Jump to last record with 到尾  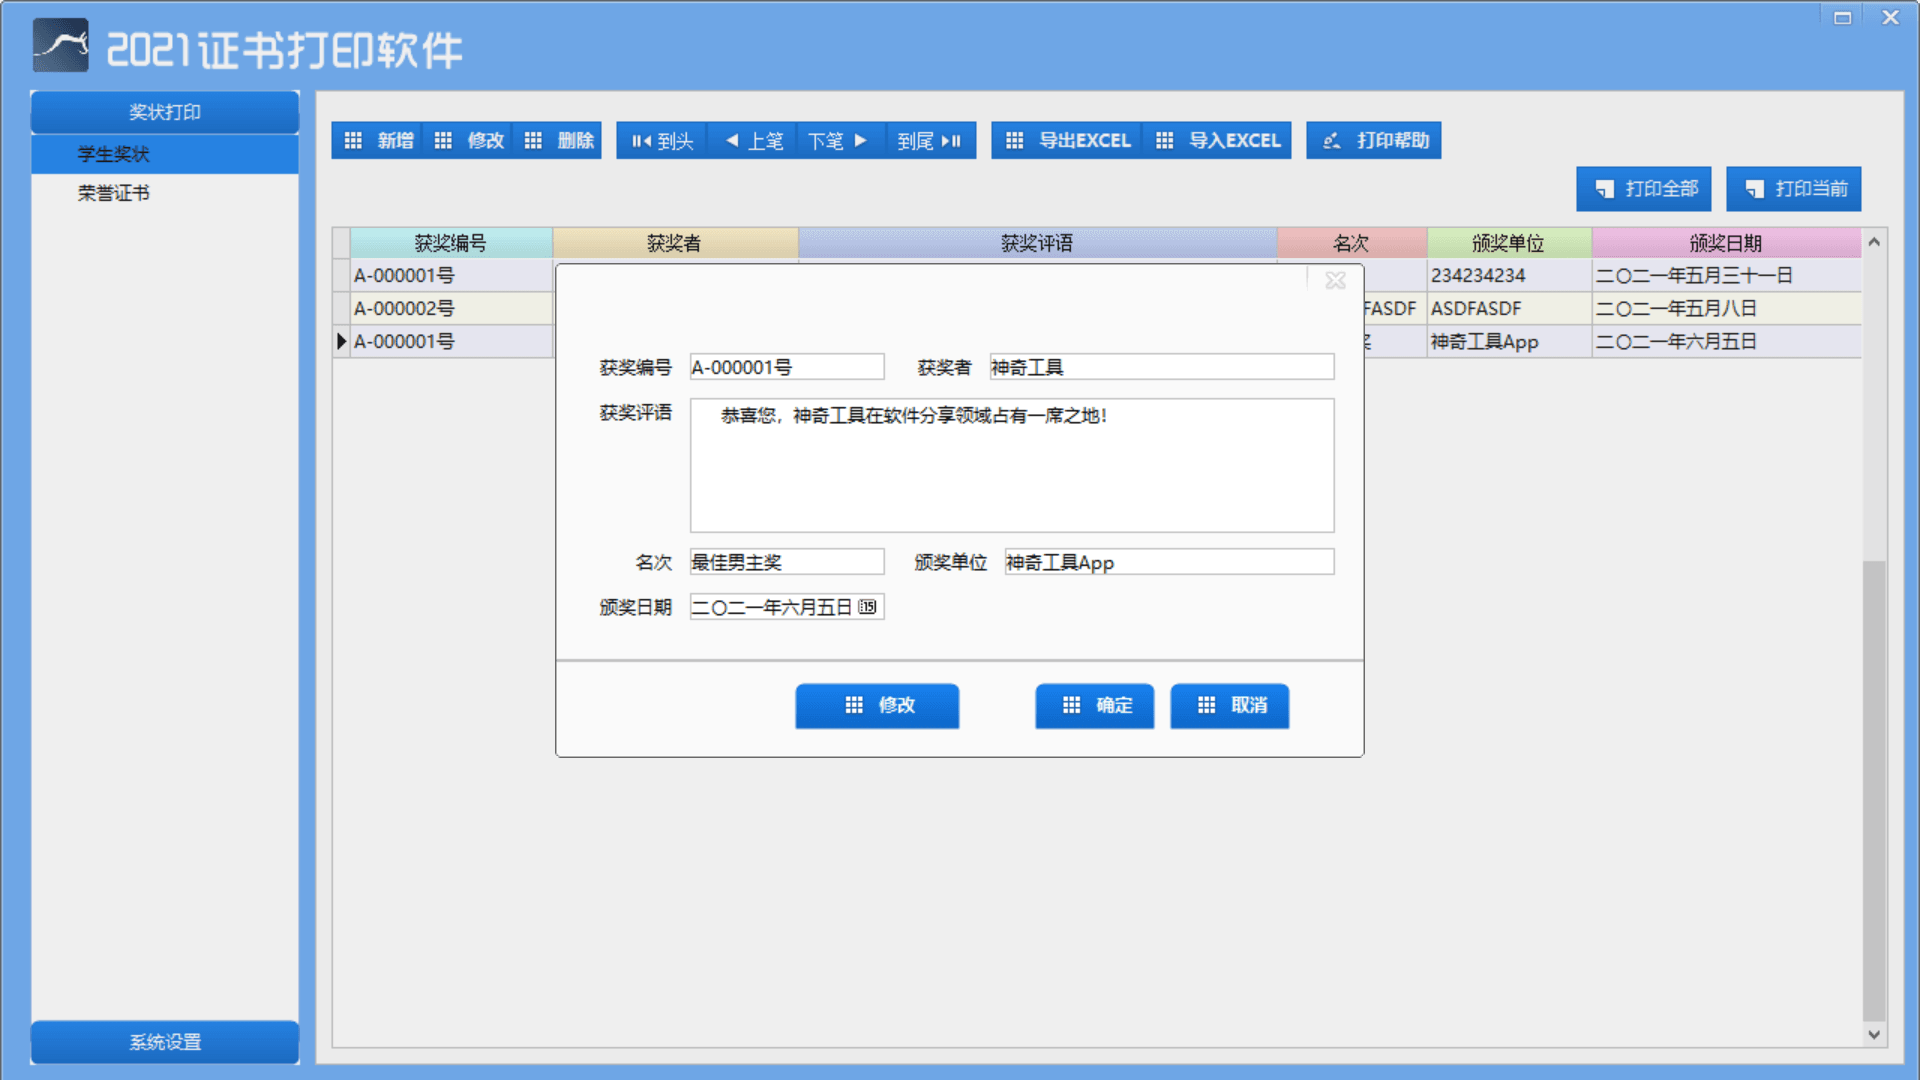click(x=931, y=141)
